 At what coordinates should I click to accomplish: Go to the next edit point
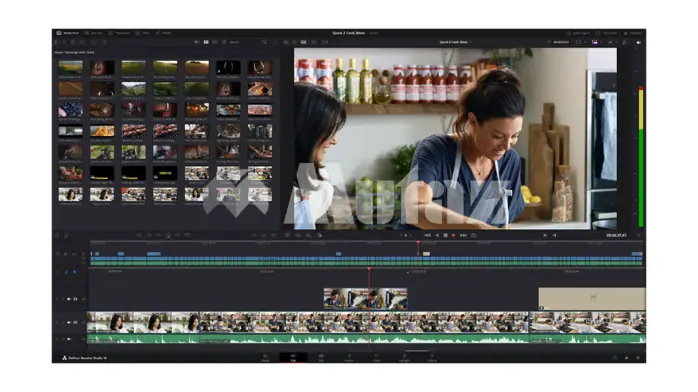tap(555, 235)
